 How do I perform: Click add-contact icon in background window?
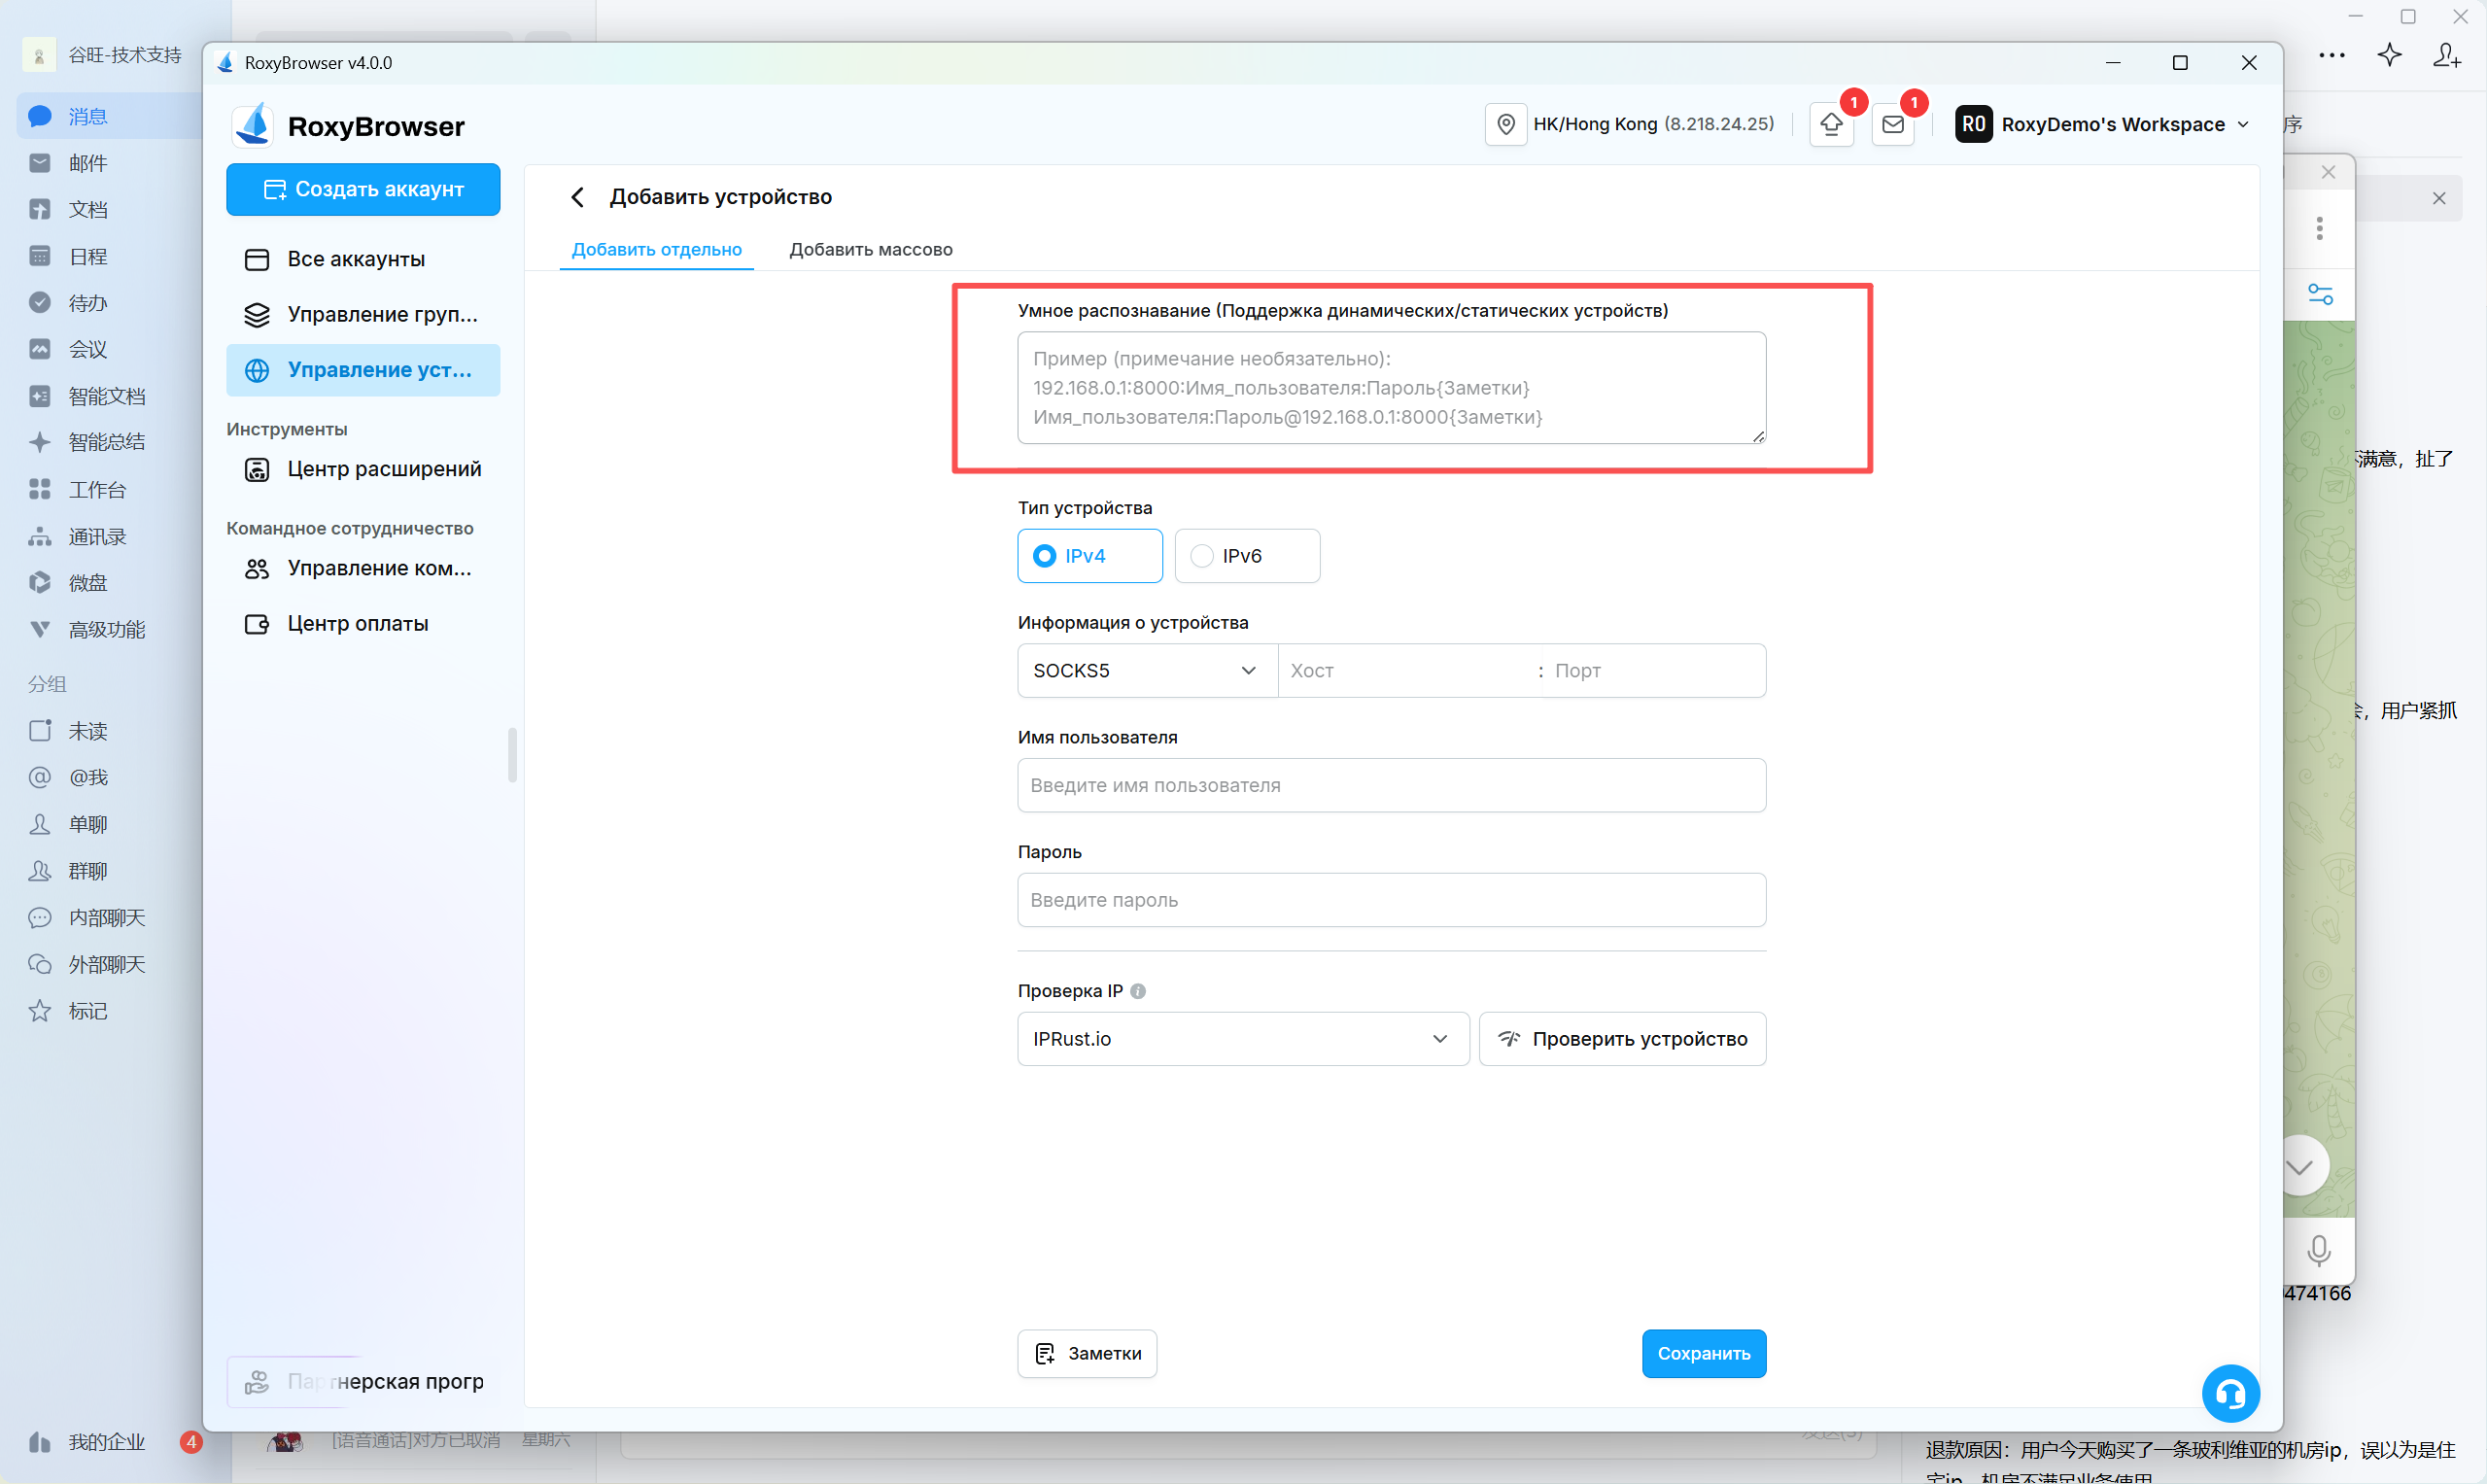pos(2446,55)
